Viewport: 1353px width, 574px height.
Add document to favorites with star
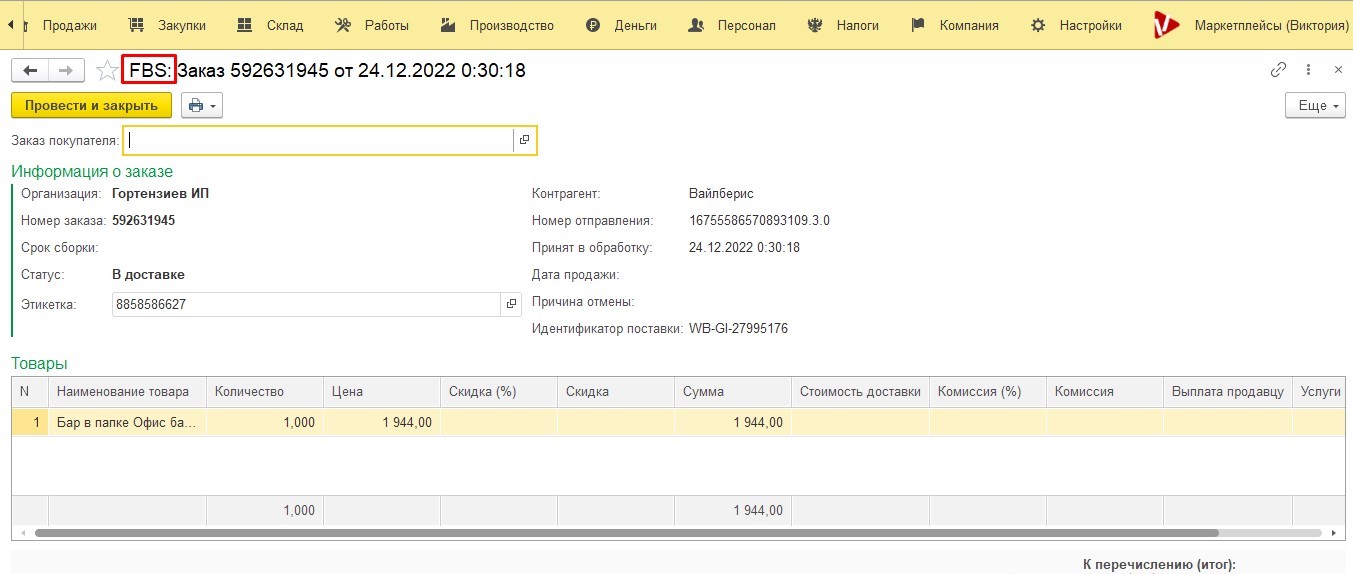106,70
